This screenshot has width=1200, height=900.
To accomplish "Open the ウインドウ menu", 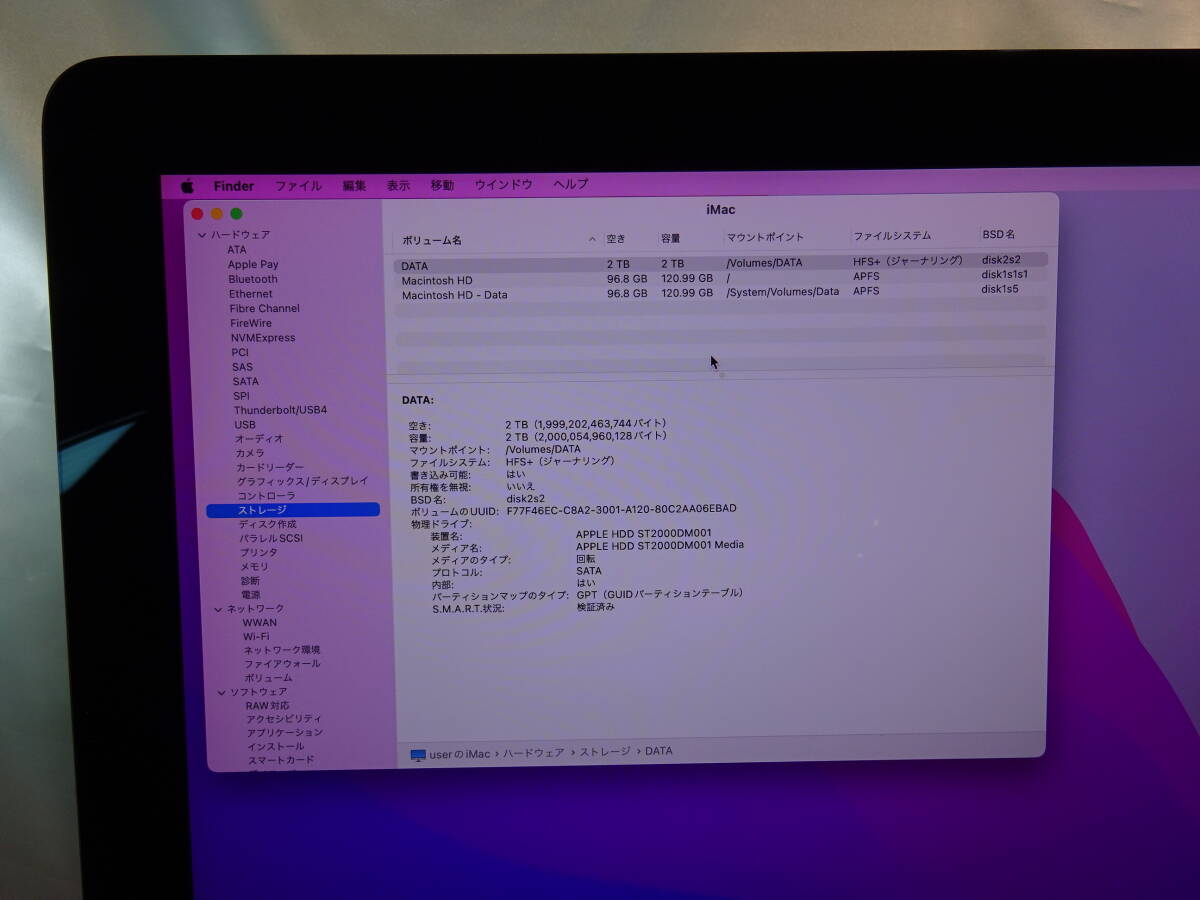I will click(503, 184).
